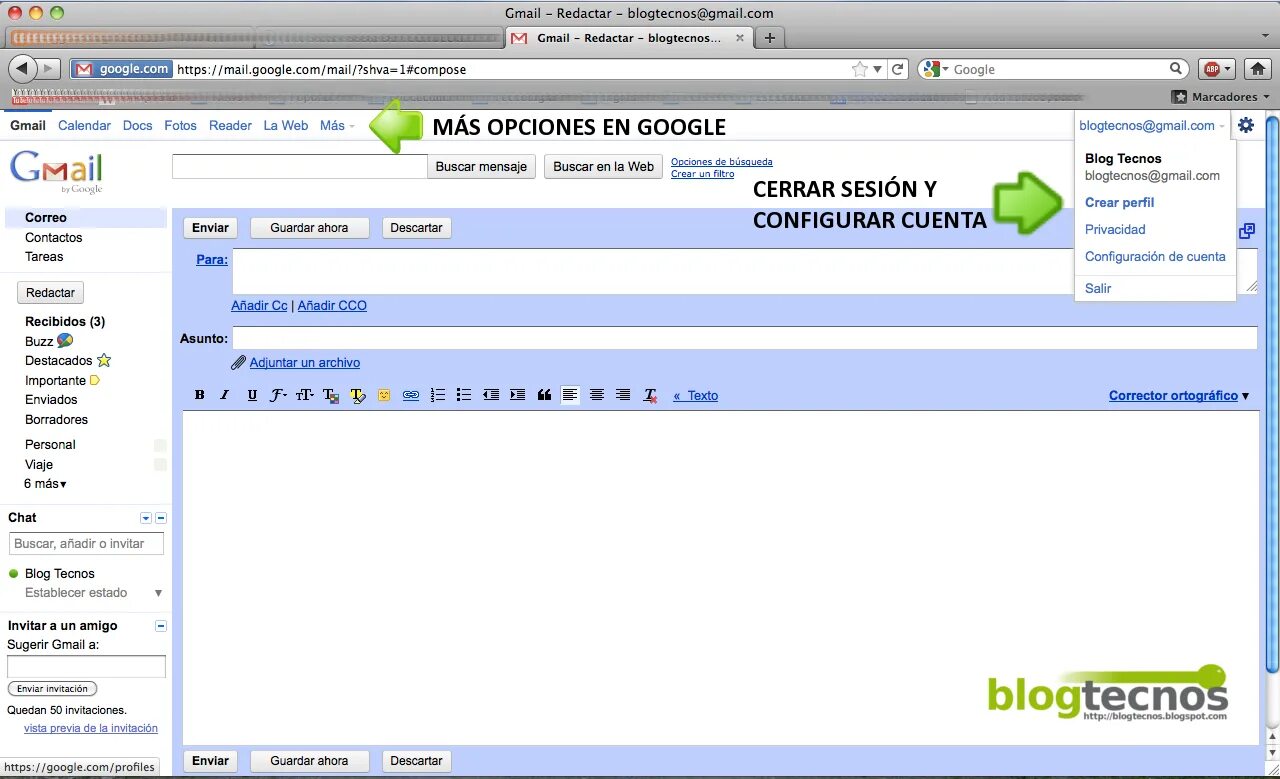Click the Enviar invitación button
This screenshot has width=1280, height=779.
52,688
